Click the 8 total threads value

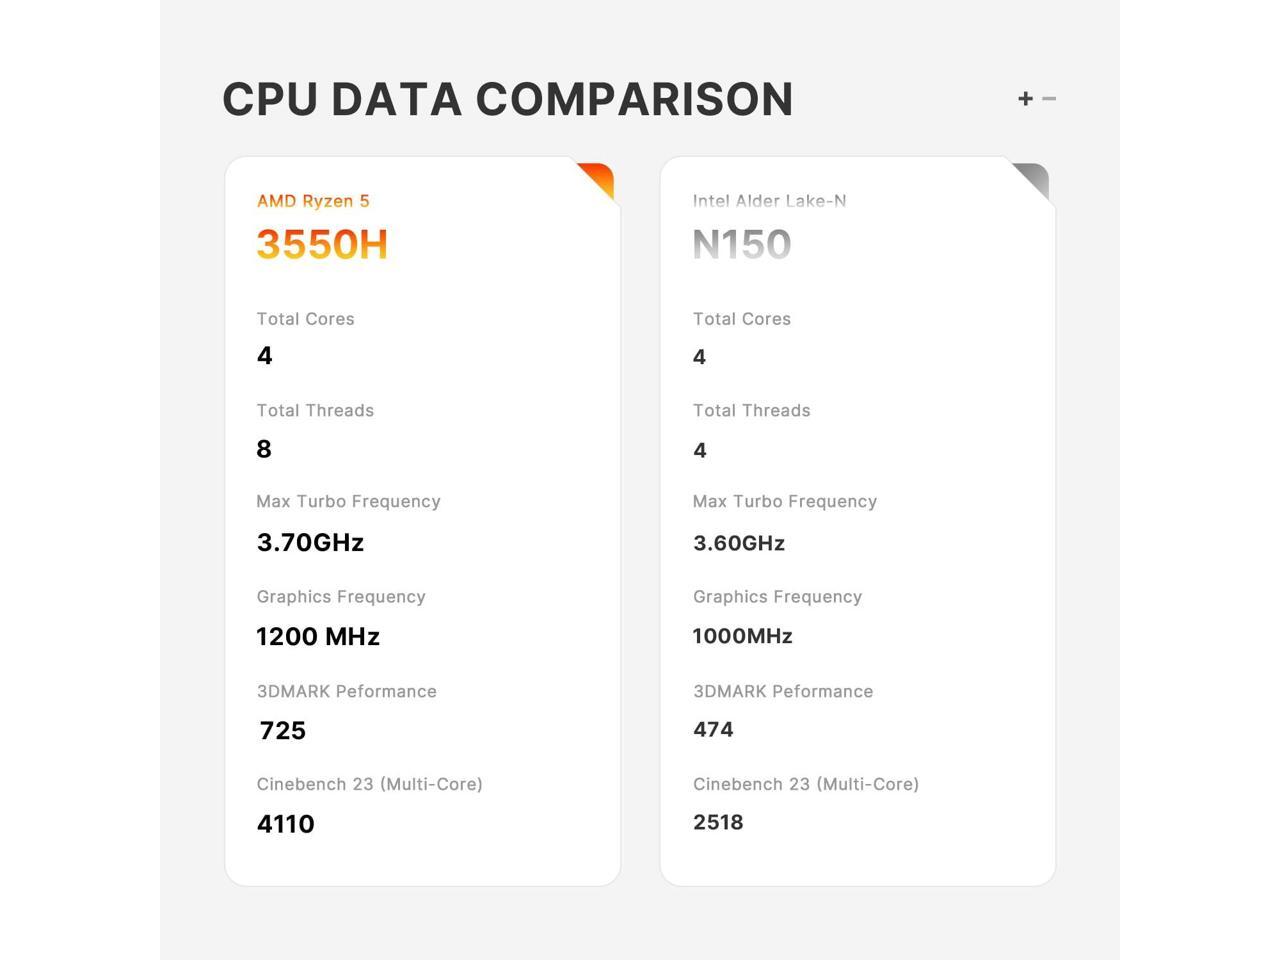264,449
